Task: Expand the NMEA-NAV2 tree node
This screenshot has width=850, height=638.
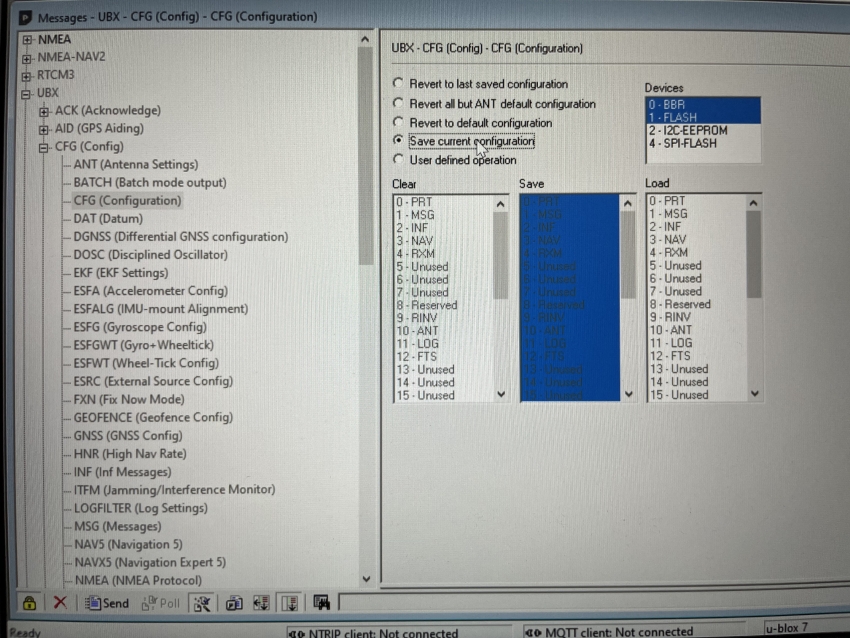Action: click(x=27, y=57)
